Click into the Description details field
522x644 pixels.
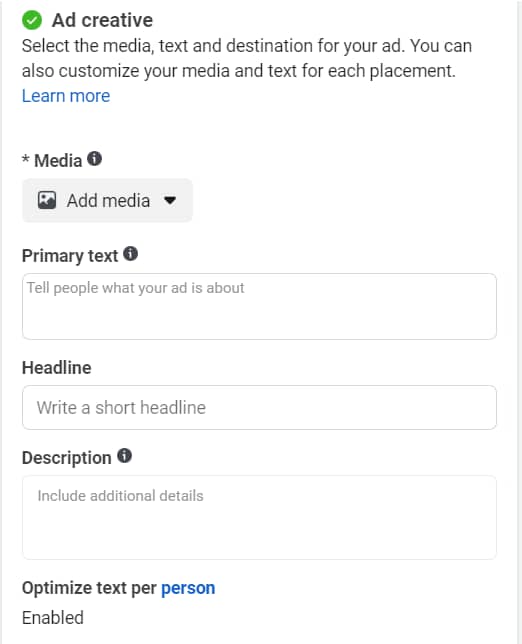[x=259, y=518]
